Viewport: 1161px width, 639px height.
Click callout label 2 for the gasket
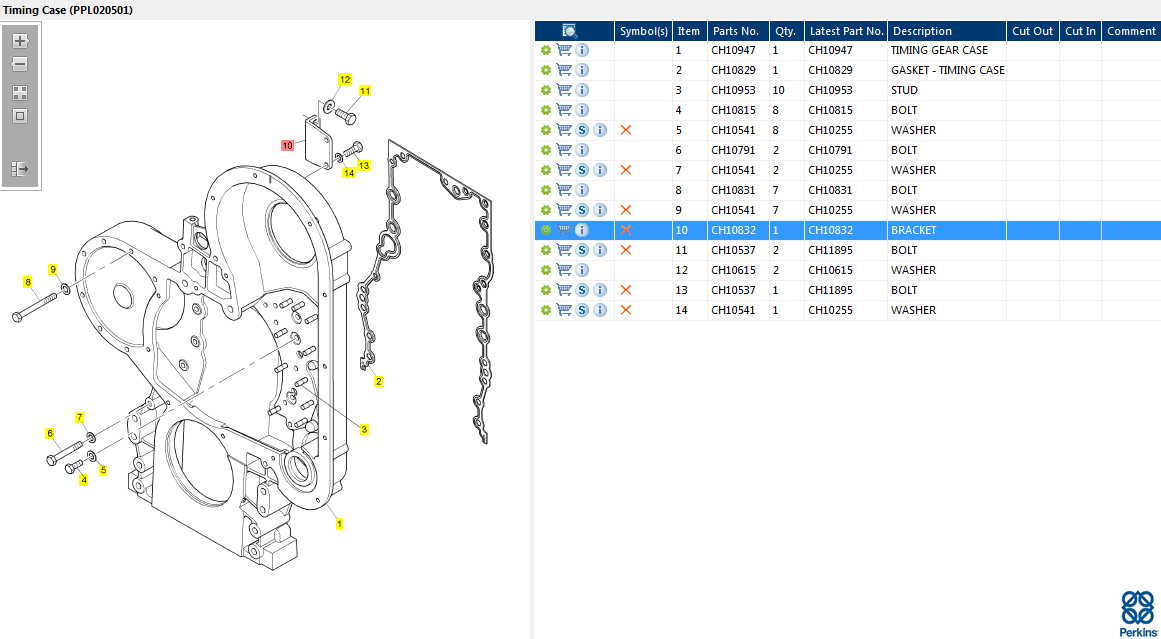tap(378, 381)
